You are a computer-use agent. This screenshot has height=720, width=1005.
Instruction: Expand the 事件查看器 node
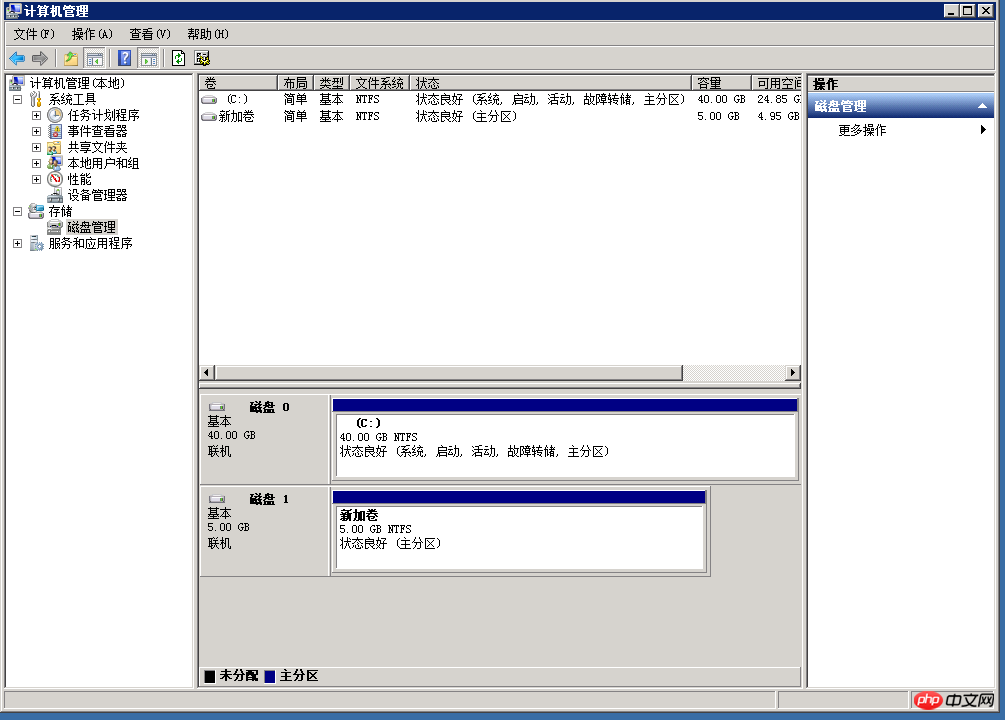pos(37,131)
